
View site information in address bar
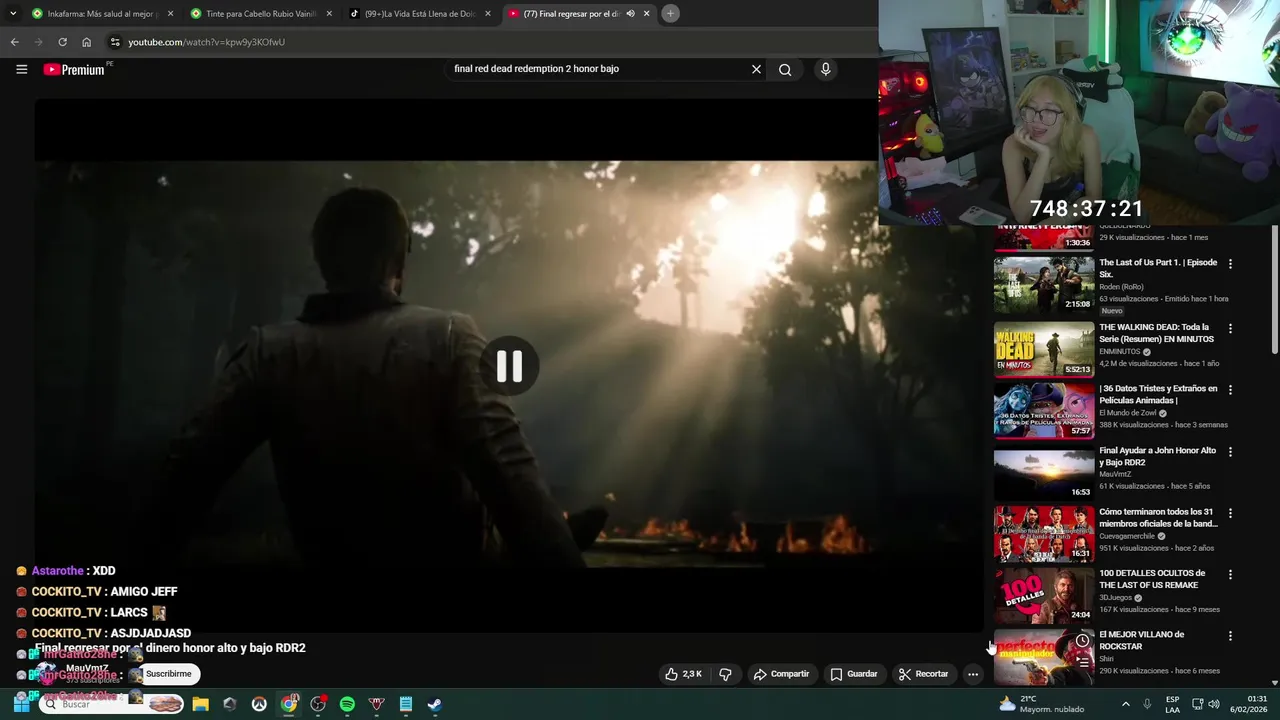[115, 42]
